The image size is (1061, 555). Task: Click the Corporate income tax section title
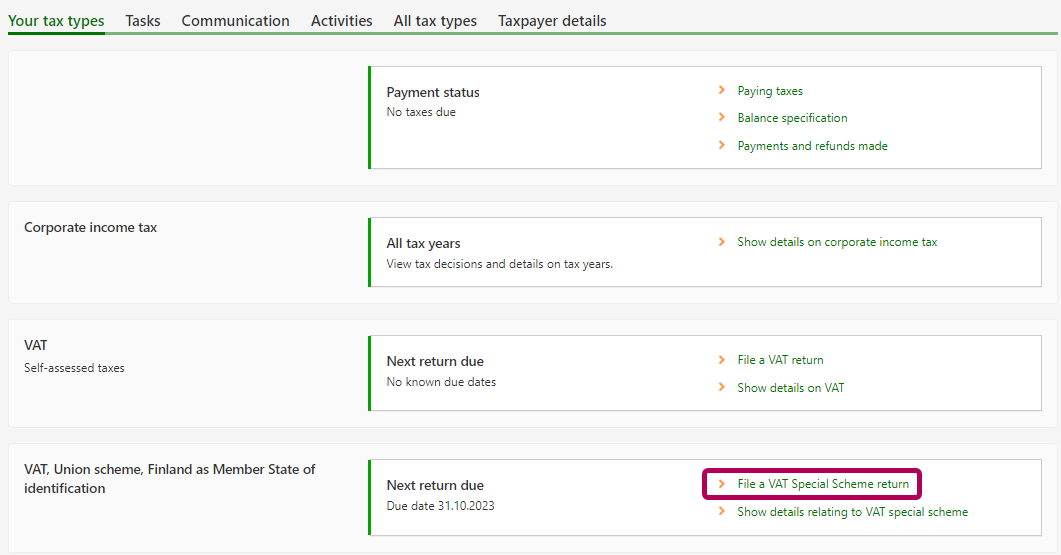90,227
